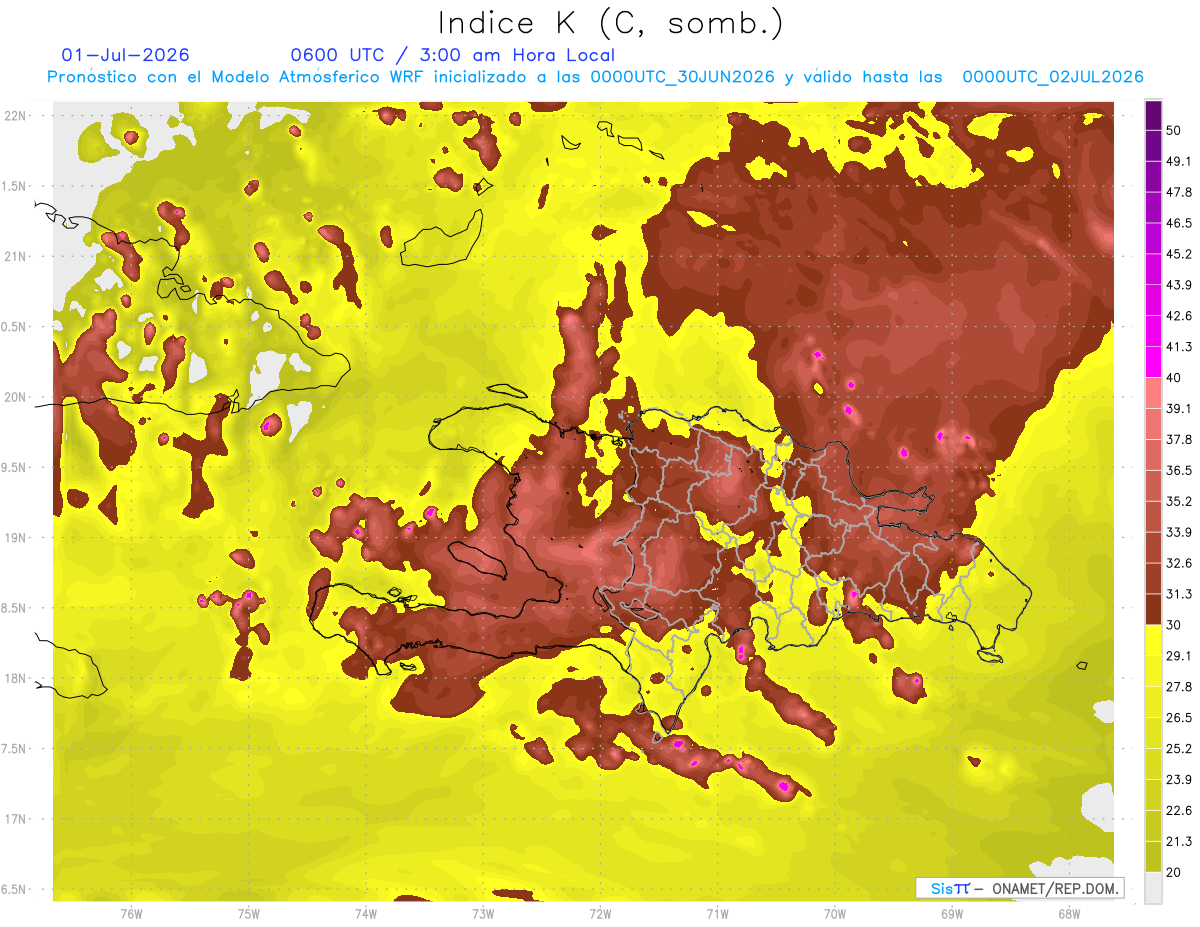Viewport: 1200px width, 927px height.
Task: Click the "18N" latitude label
Action: pos(14,678)
